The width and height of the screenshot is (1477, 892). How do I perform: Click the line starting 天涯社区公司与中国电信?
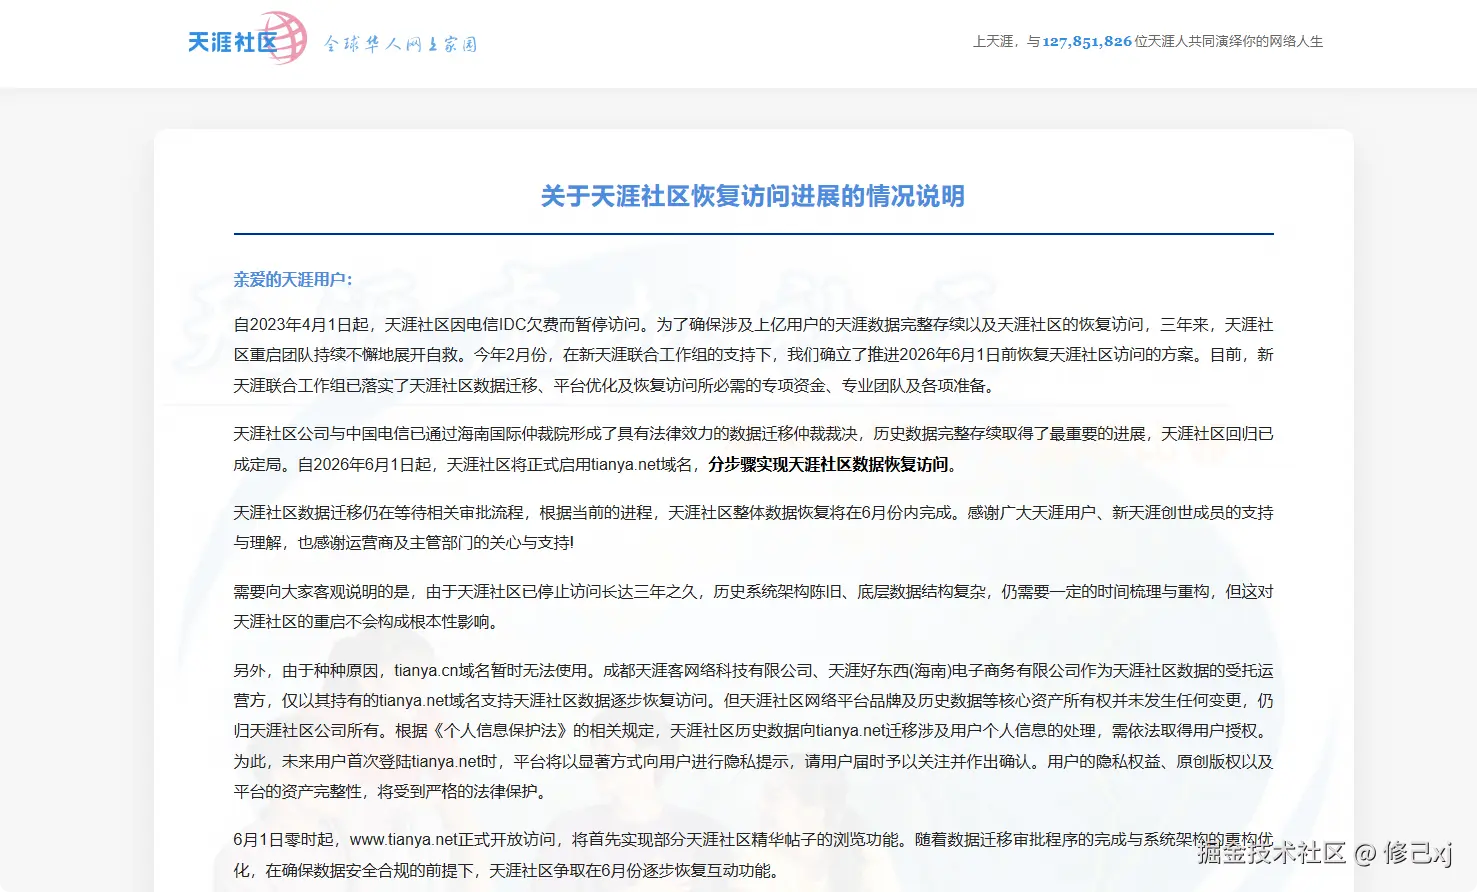click(753, 434)
